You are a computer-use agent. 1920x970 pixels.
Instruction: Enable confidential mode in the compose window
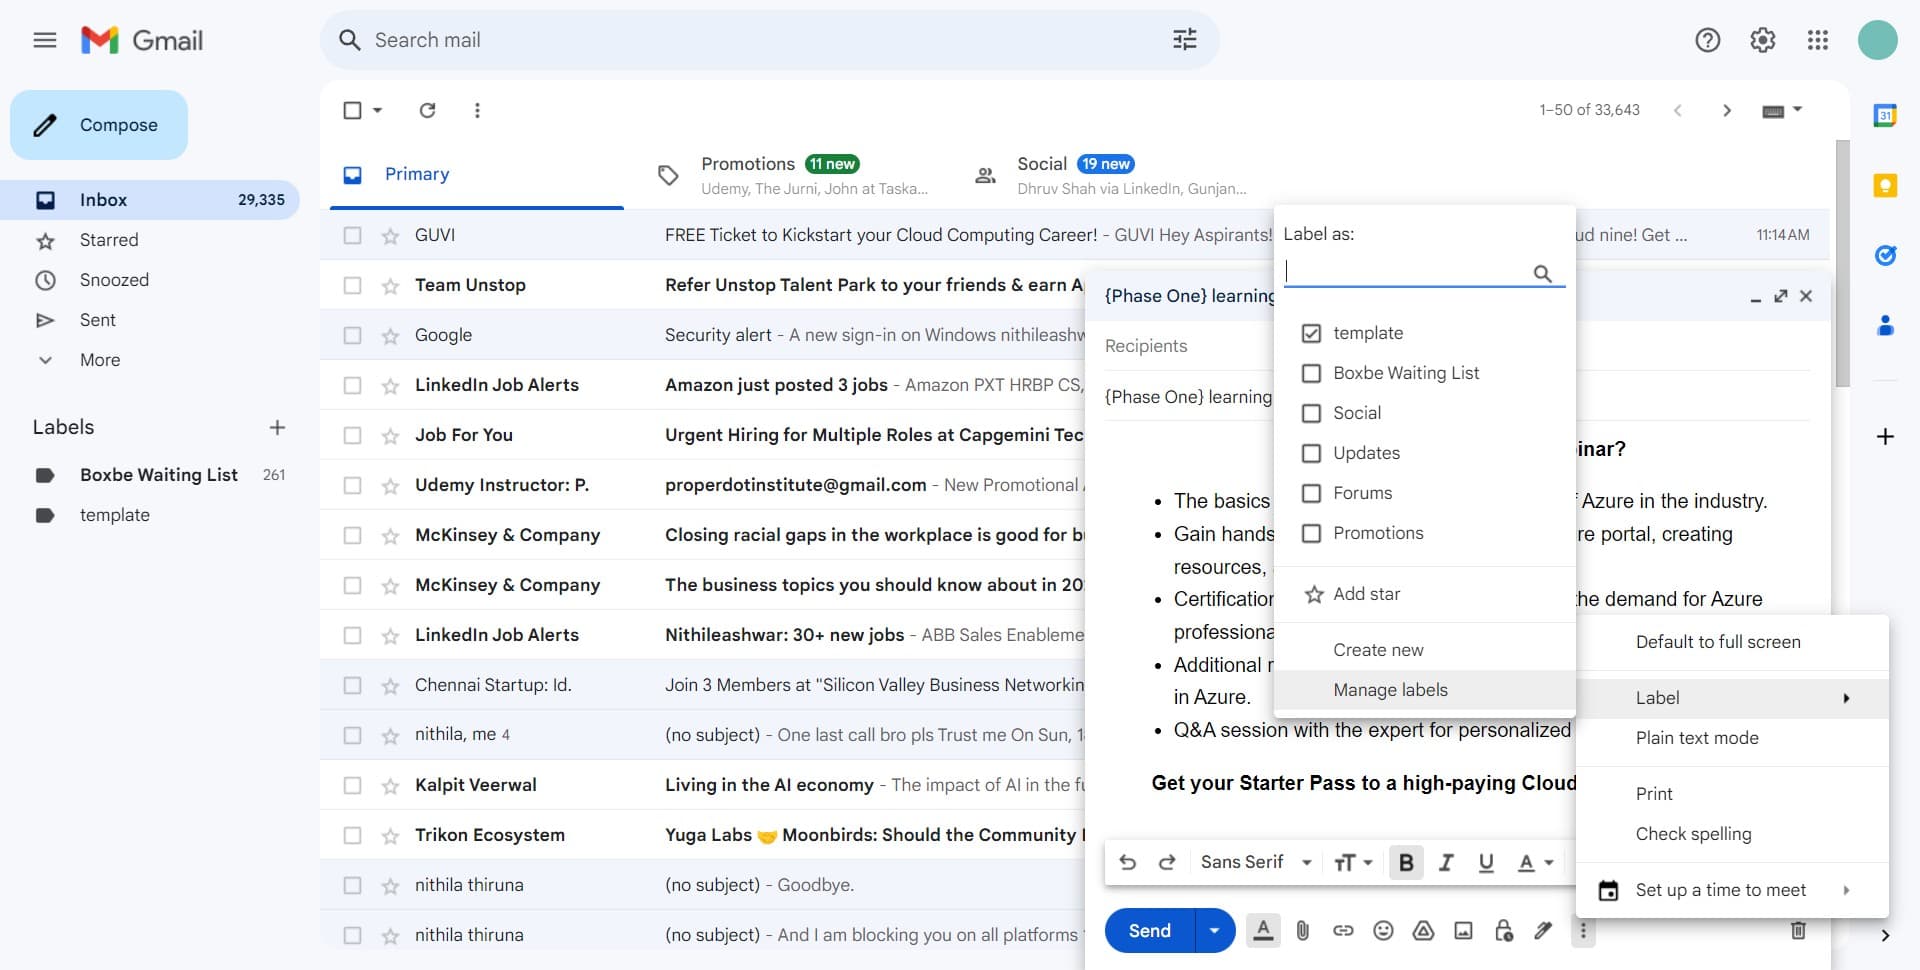tap(1503, 930)
